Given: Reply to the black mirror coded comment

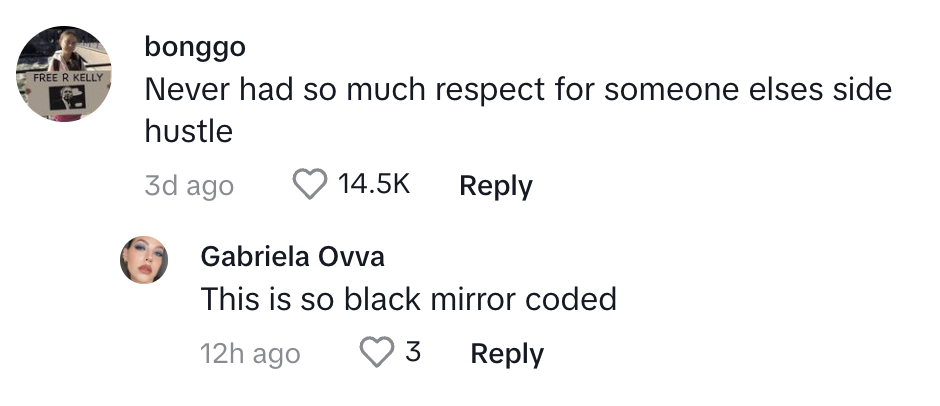Looking at the screenshot, I should [507, 354].
